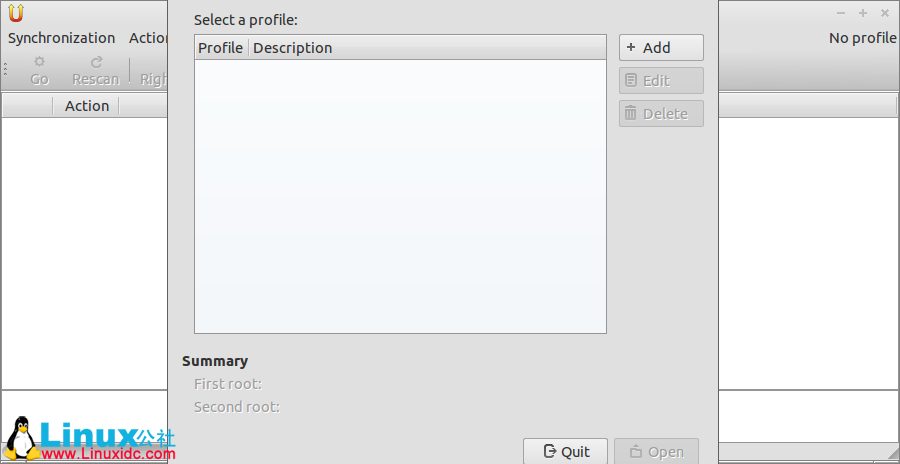Grab the toolbar drag handle dots

point(5,70)
